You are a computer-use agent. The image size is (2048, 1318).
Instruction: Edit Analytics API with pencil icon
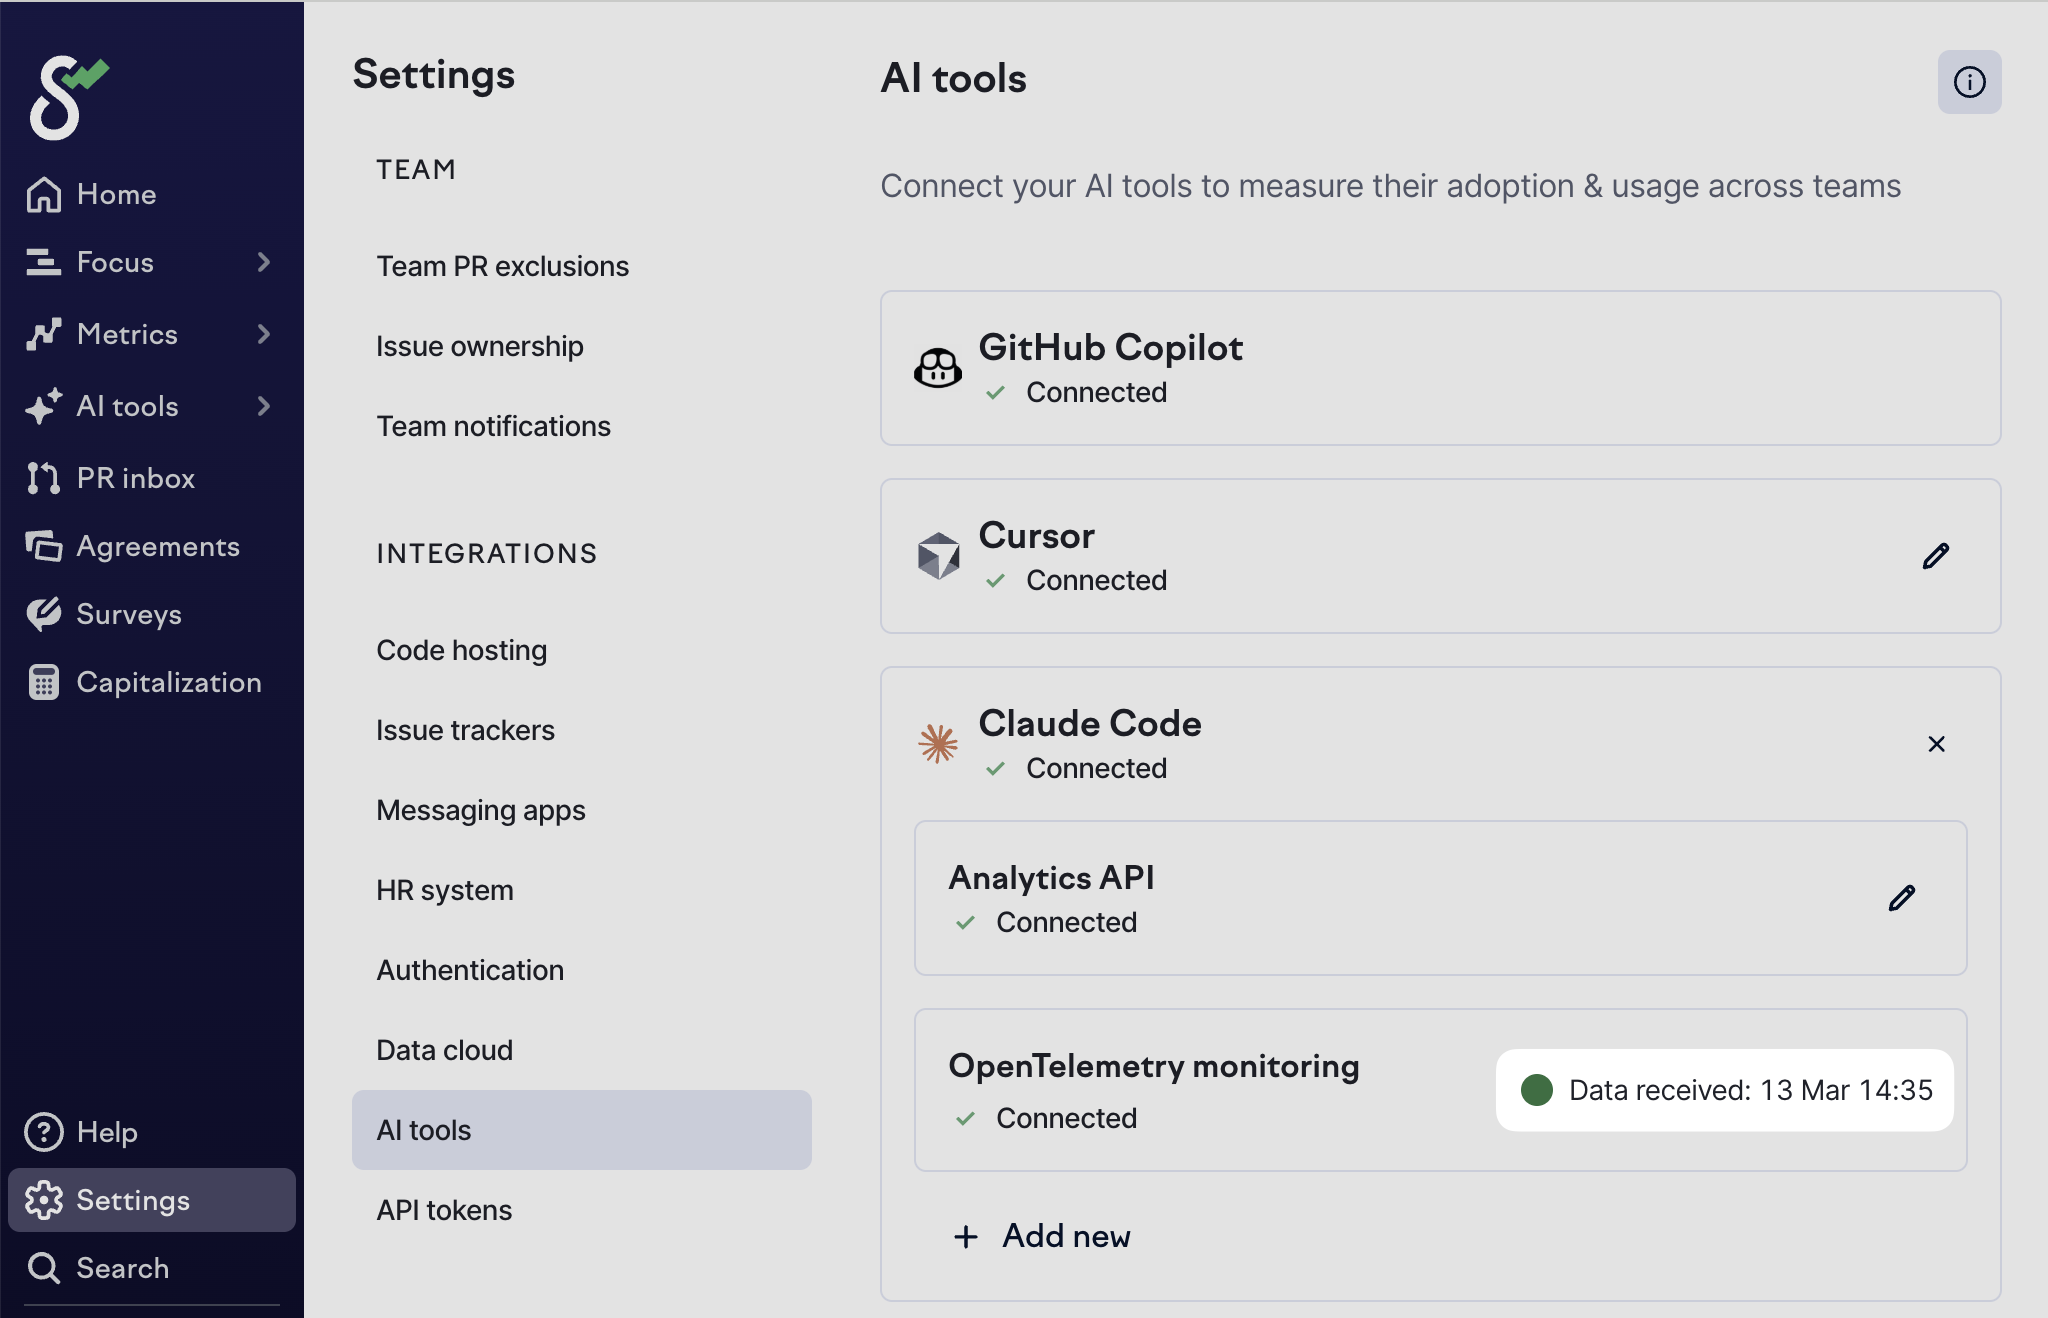(1902, 898)
